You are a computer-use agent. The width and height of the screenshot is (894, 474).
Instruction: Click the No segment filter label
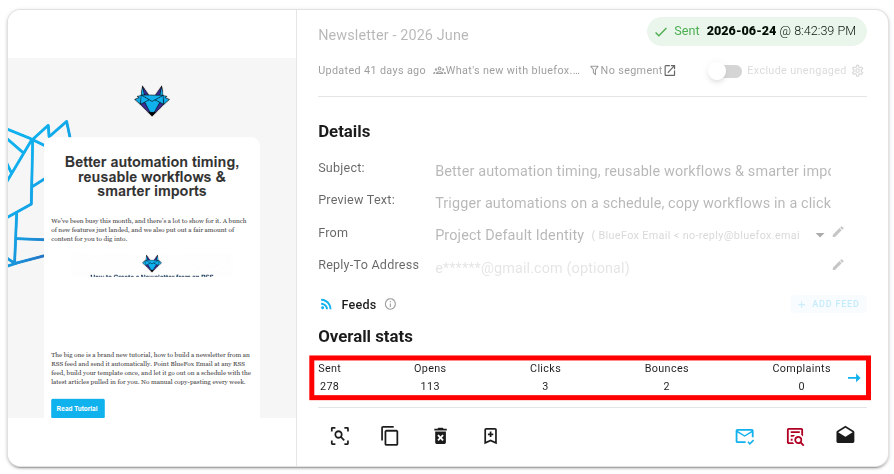[x=626, y=71]
